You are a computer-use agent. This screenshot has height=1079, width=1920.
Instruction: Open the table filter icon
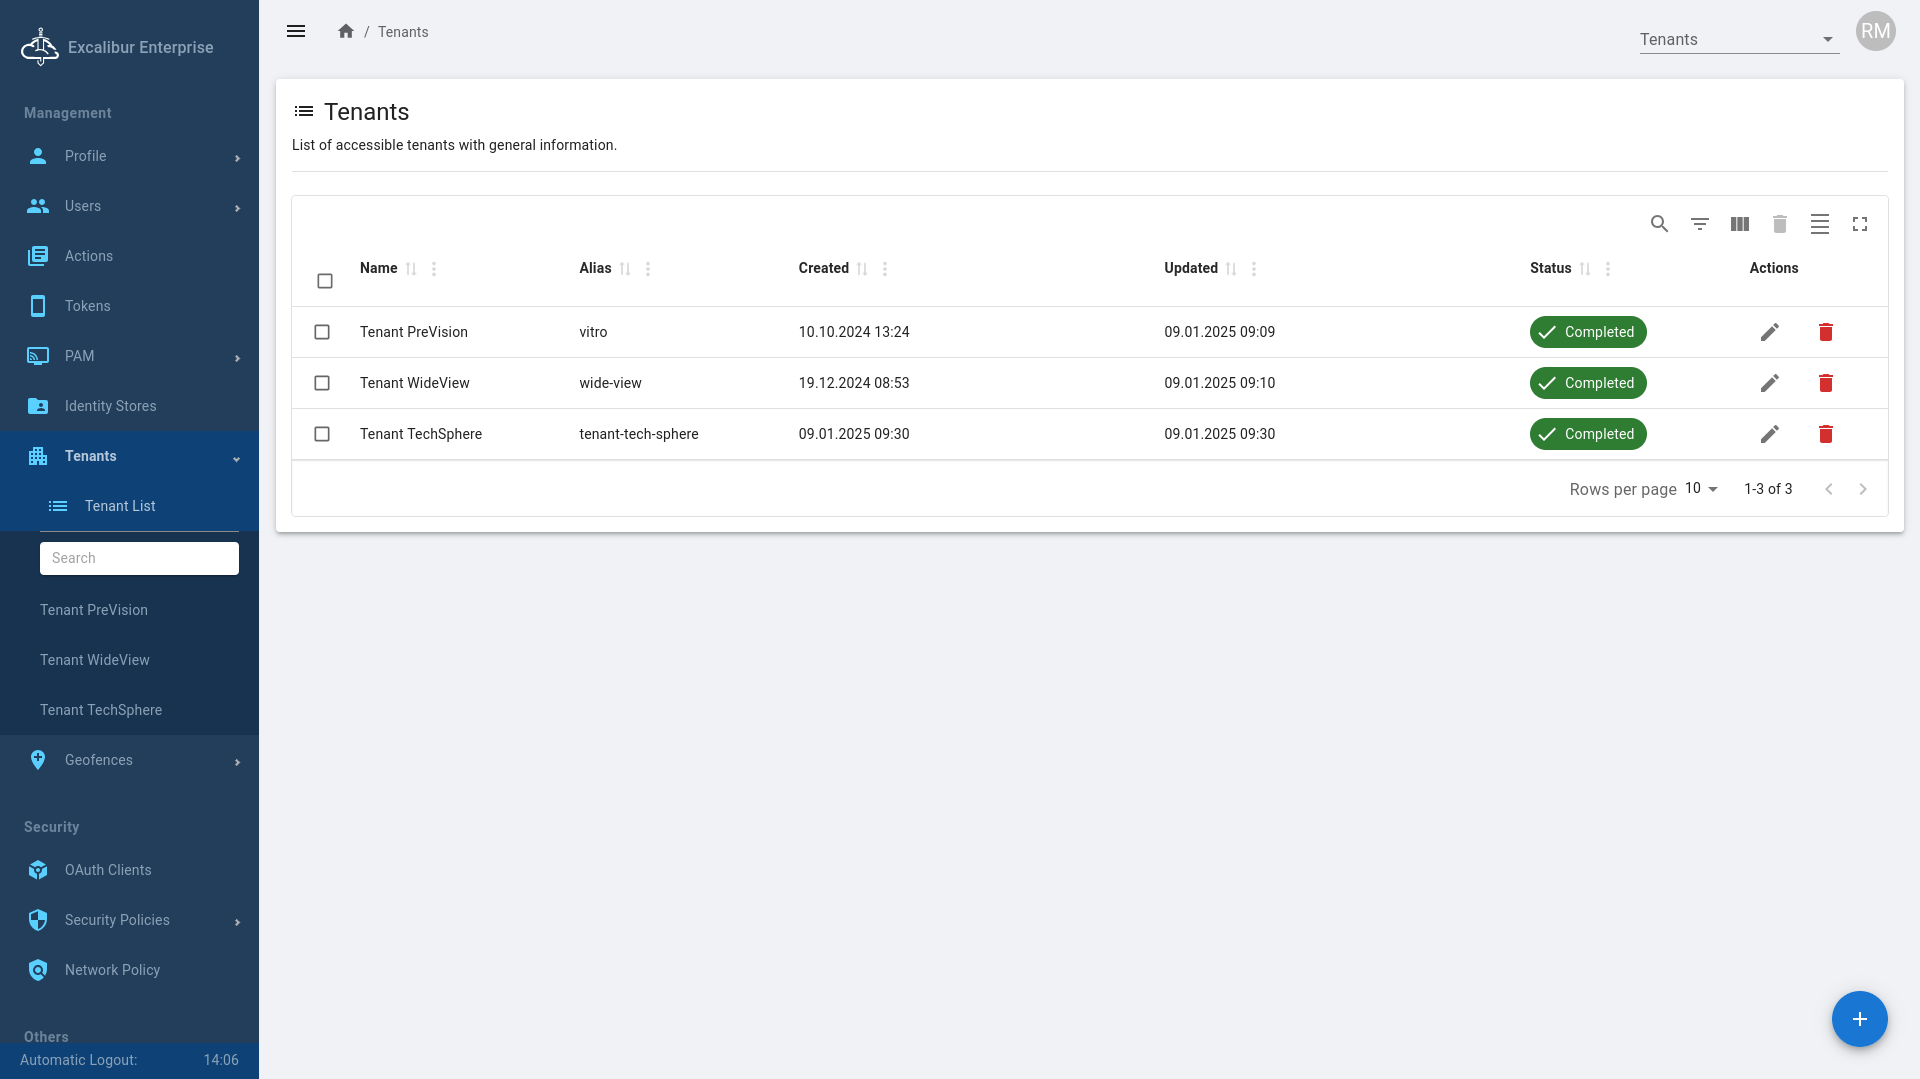point(1699,224)
